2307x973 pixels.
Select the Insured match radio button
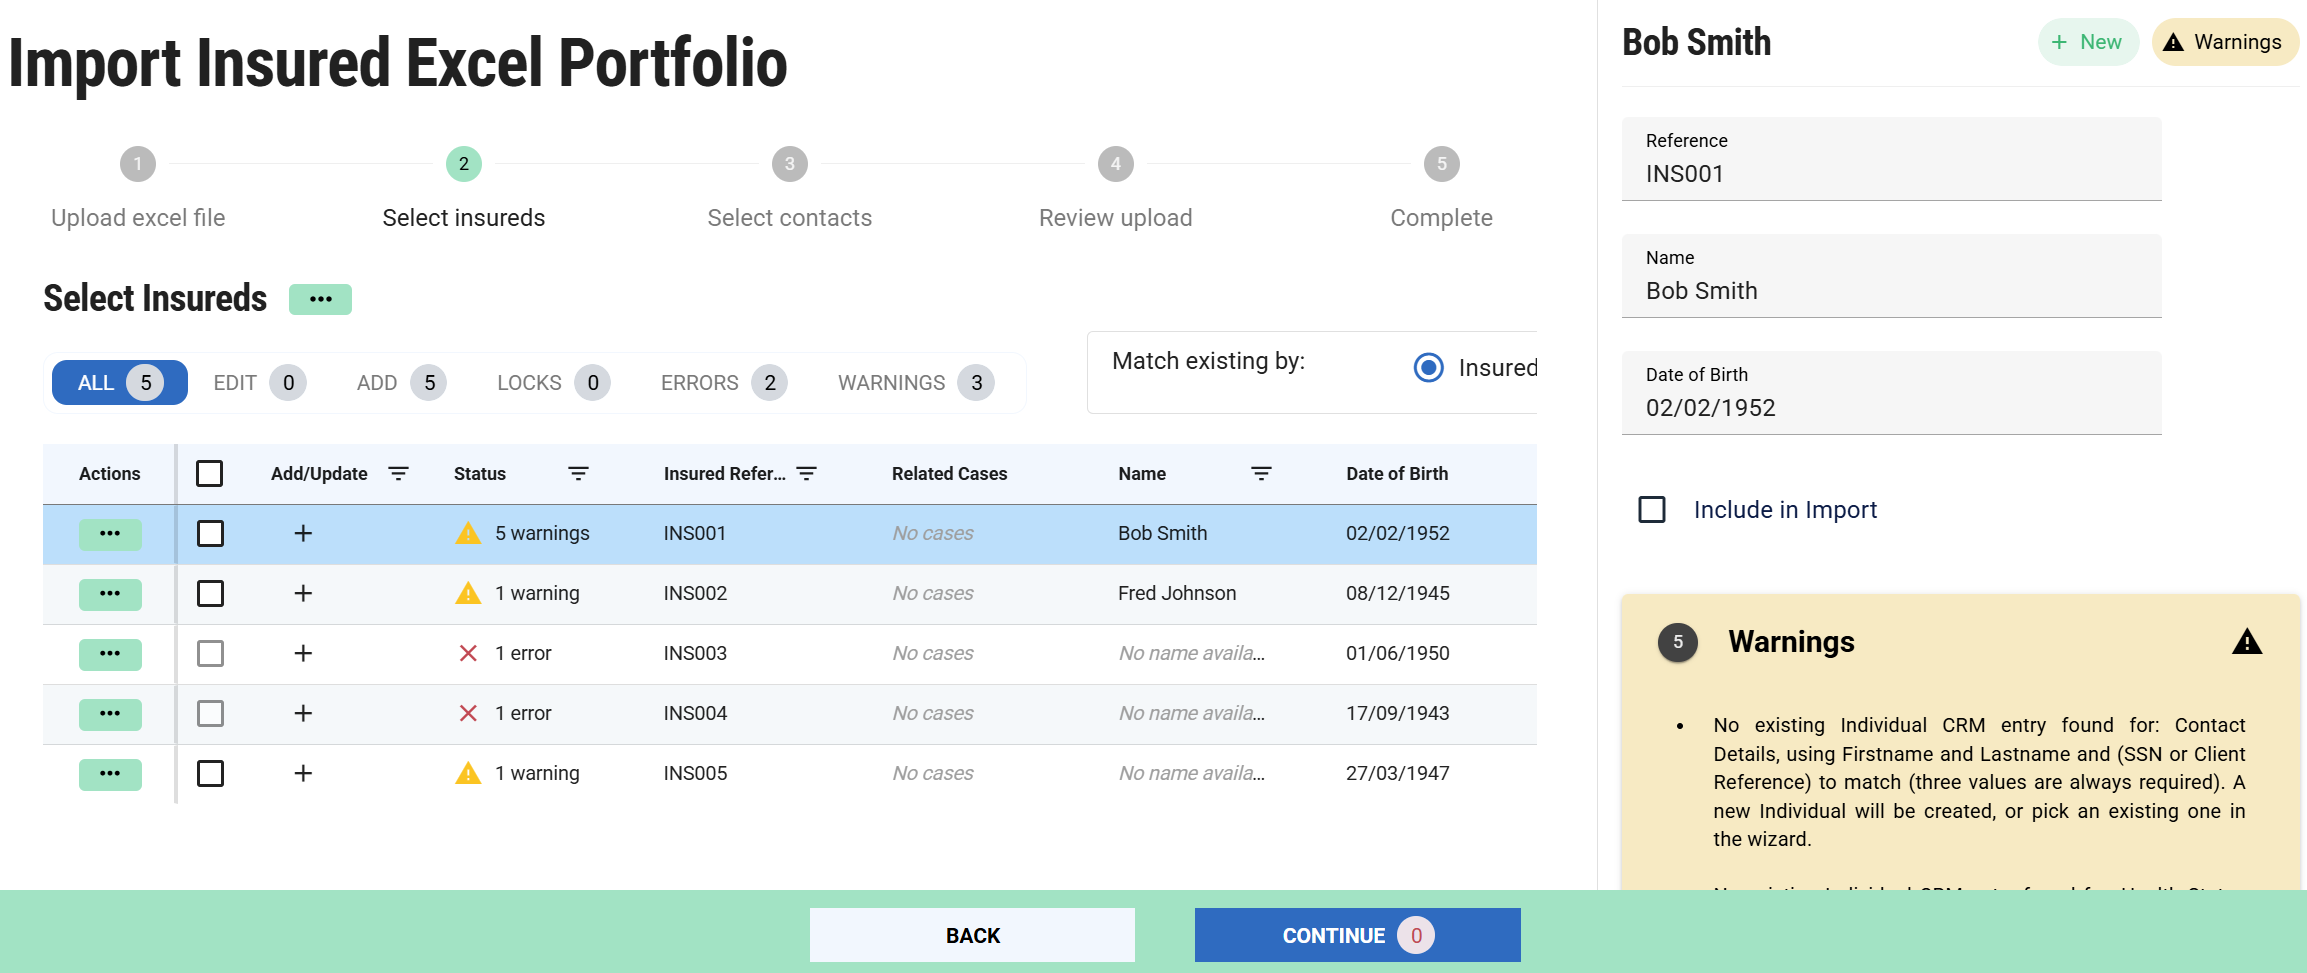pyautogui.click(x=1428, y=368)
